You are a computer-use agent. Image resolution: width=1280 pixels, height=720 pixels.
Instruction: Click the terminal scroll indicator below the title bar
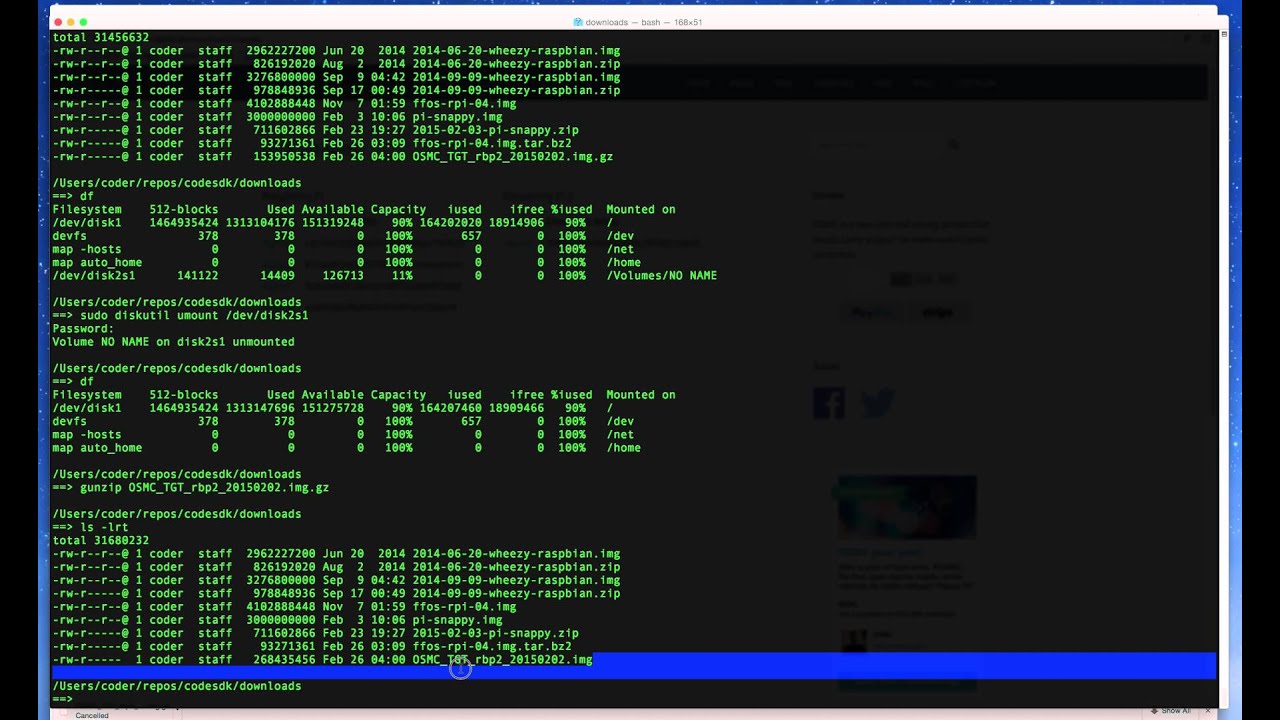tap(1224, 35)
